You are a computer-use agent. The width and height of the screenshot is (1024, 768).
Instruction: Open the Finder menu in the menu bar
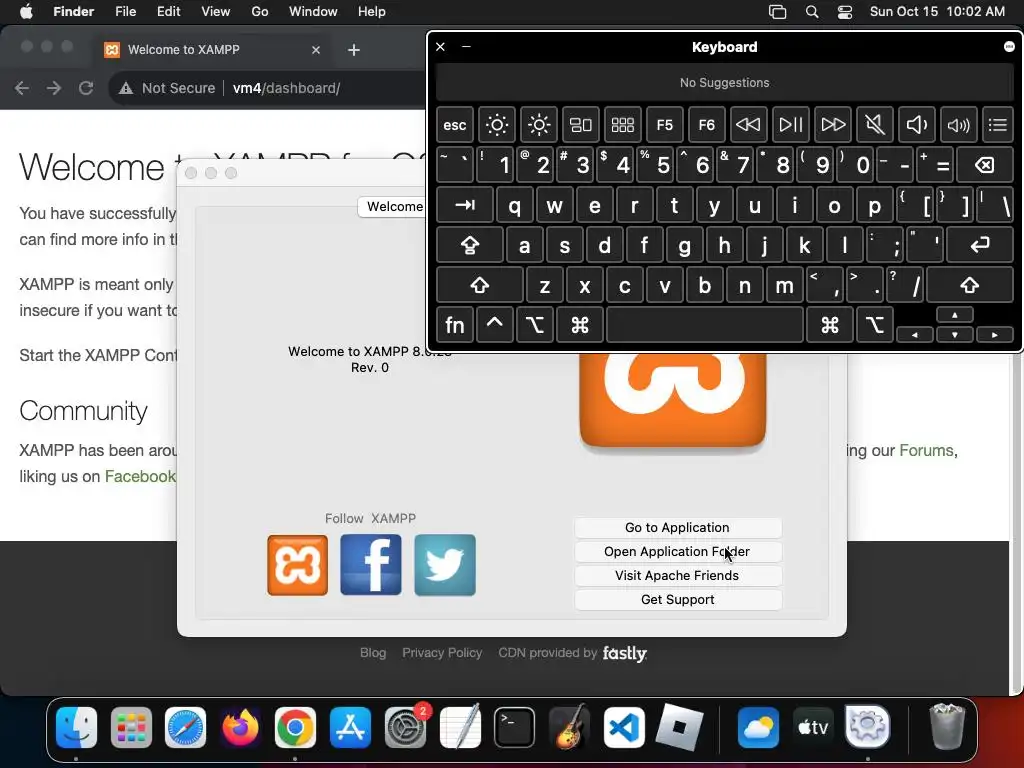(73, 12)
